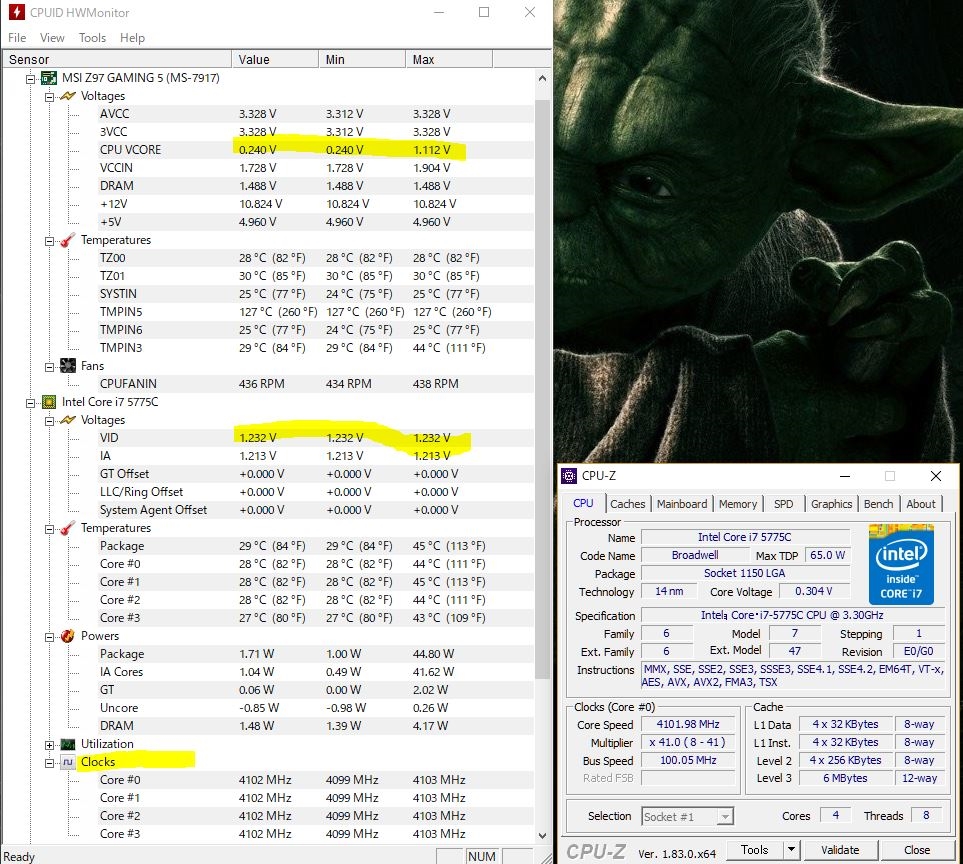
Task: Collapse the Fans node
Action: tap(49, 367)
